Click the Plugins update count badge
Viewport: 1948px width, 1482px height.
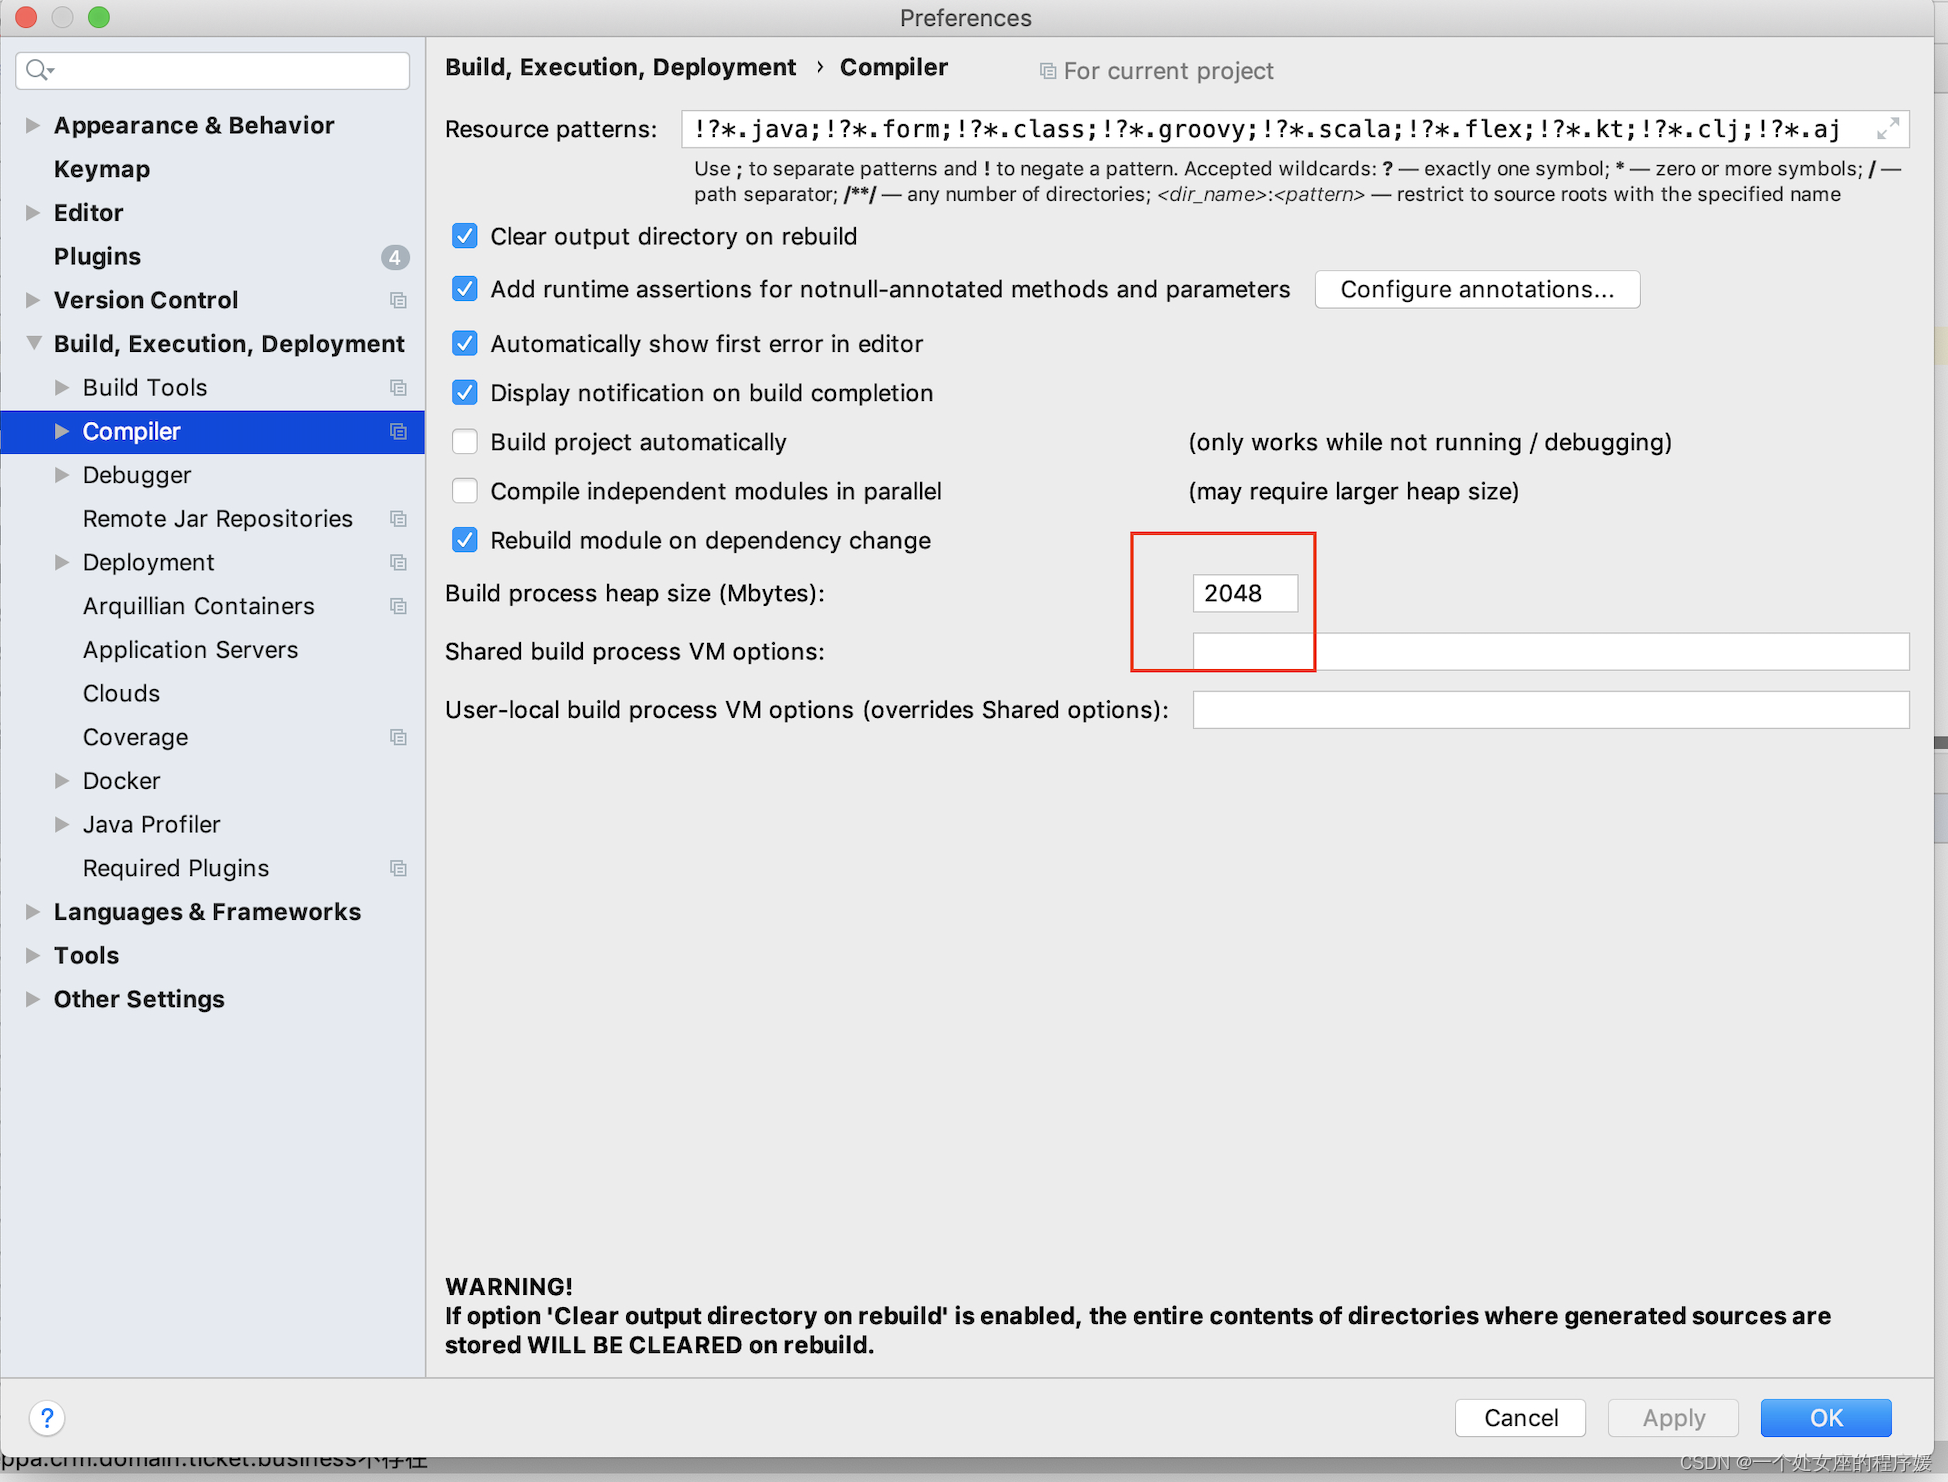(x=395, y=257)
